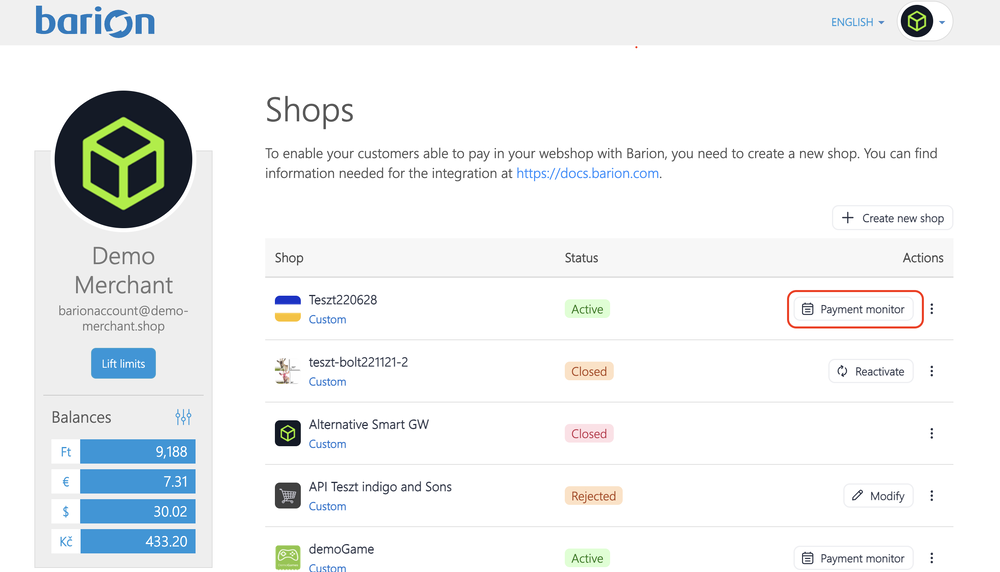Modify the API Teszt indigo shop
The image size is (1000, 572).
(x=878, y=496)
